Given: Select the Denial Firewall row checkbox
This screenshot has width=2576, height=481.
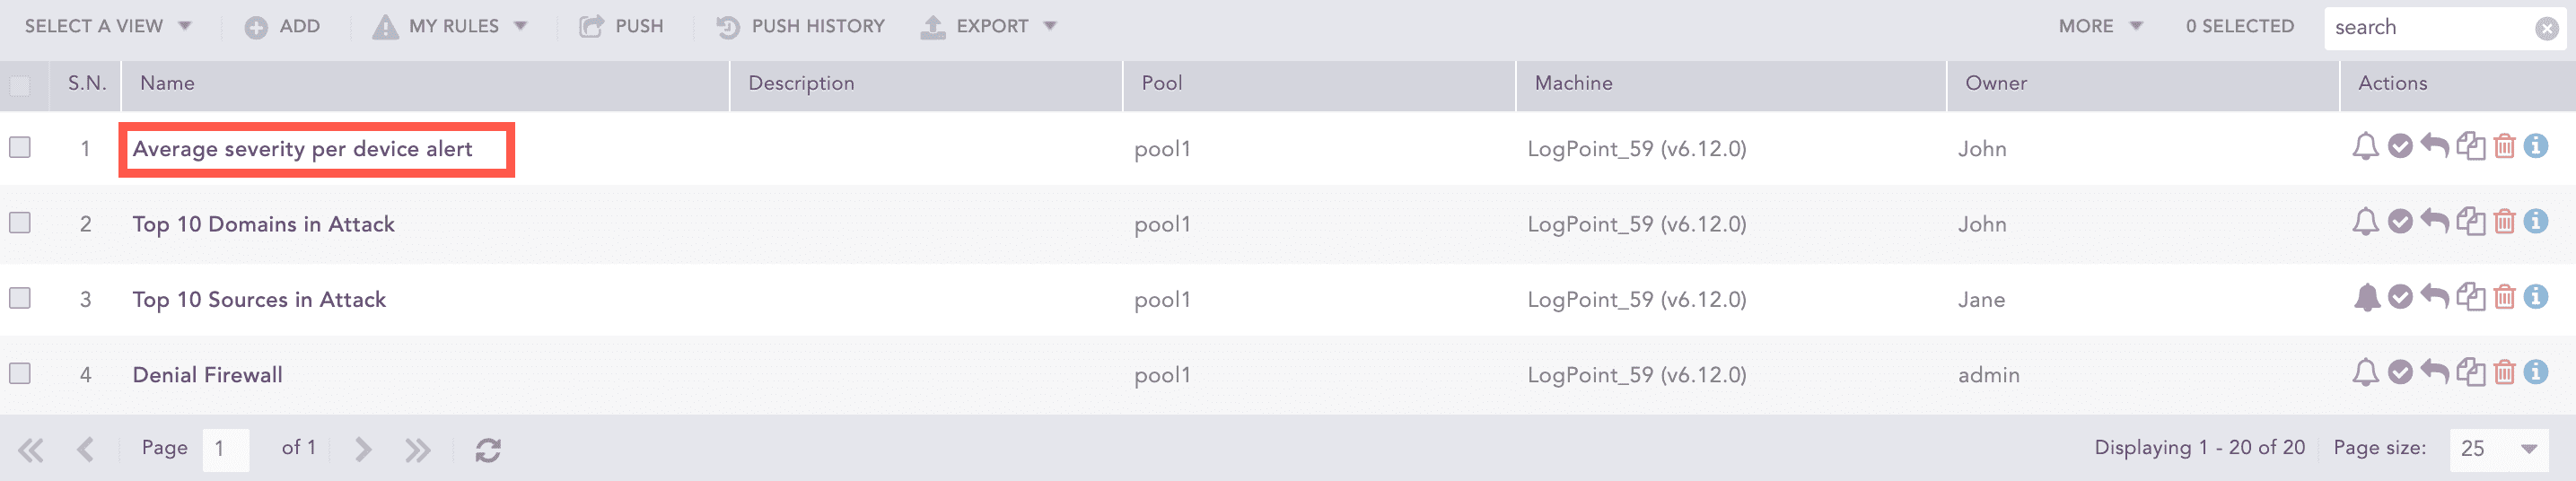Looking at the screenshot, I should (20, 374).
